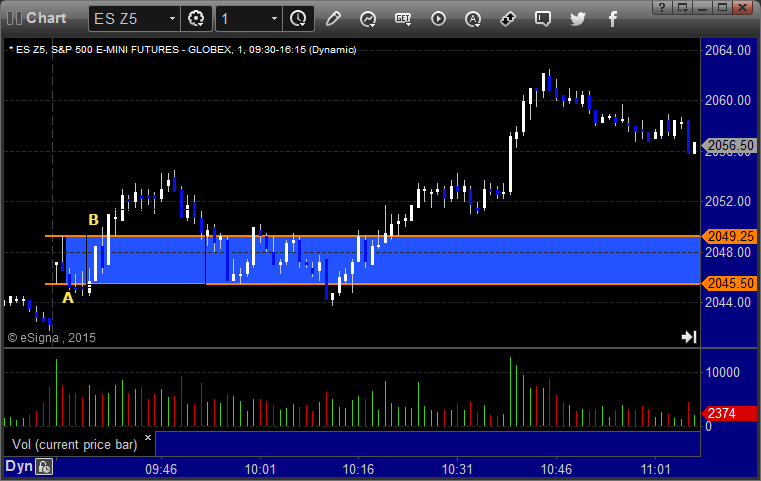The height and width of the screenshot is (481, 761).
Task: Open the symbol ES Z5 dropdown arrow
Action: pos(172,19)
